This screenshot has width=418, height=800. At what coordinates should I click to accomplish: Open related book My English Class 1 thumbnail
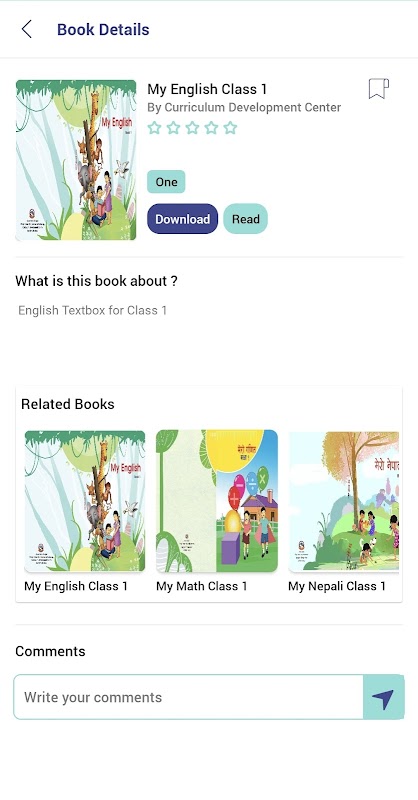[x=85, y=501]
